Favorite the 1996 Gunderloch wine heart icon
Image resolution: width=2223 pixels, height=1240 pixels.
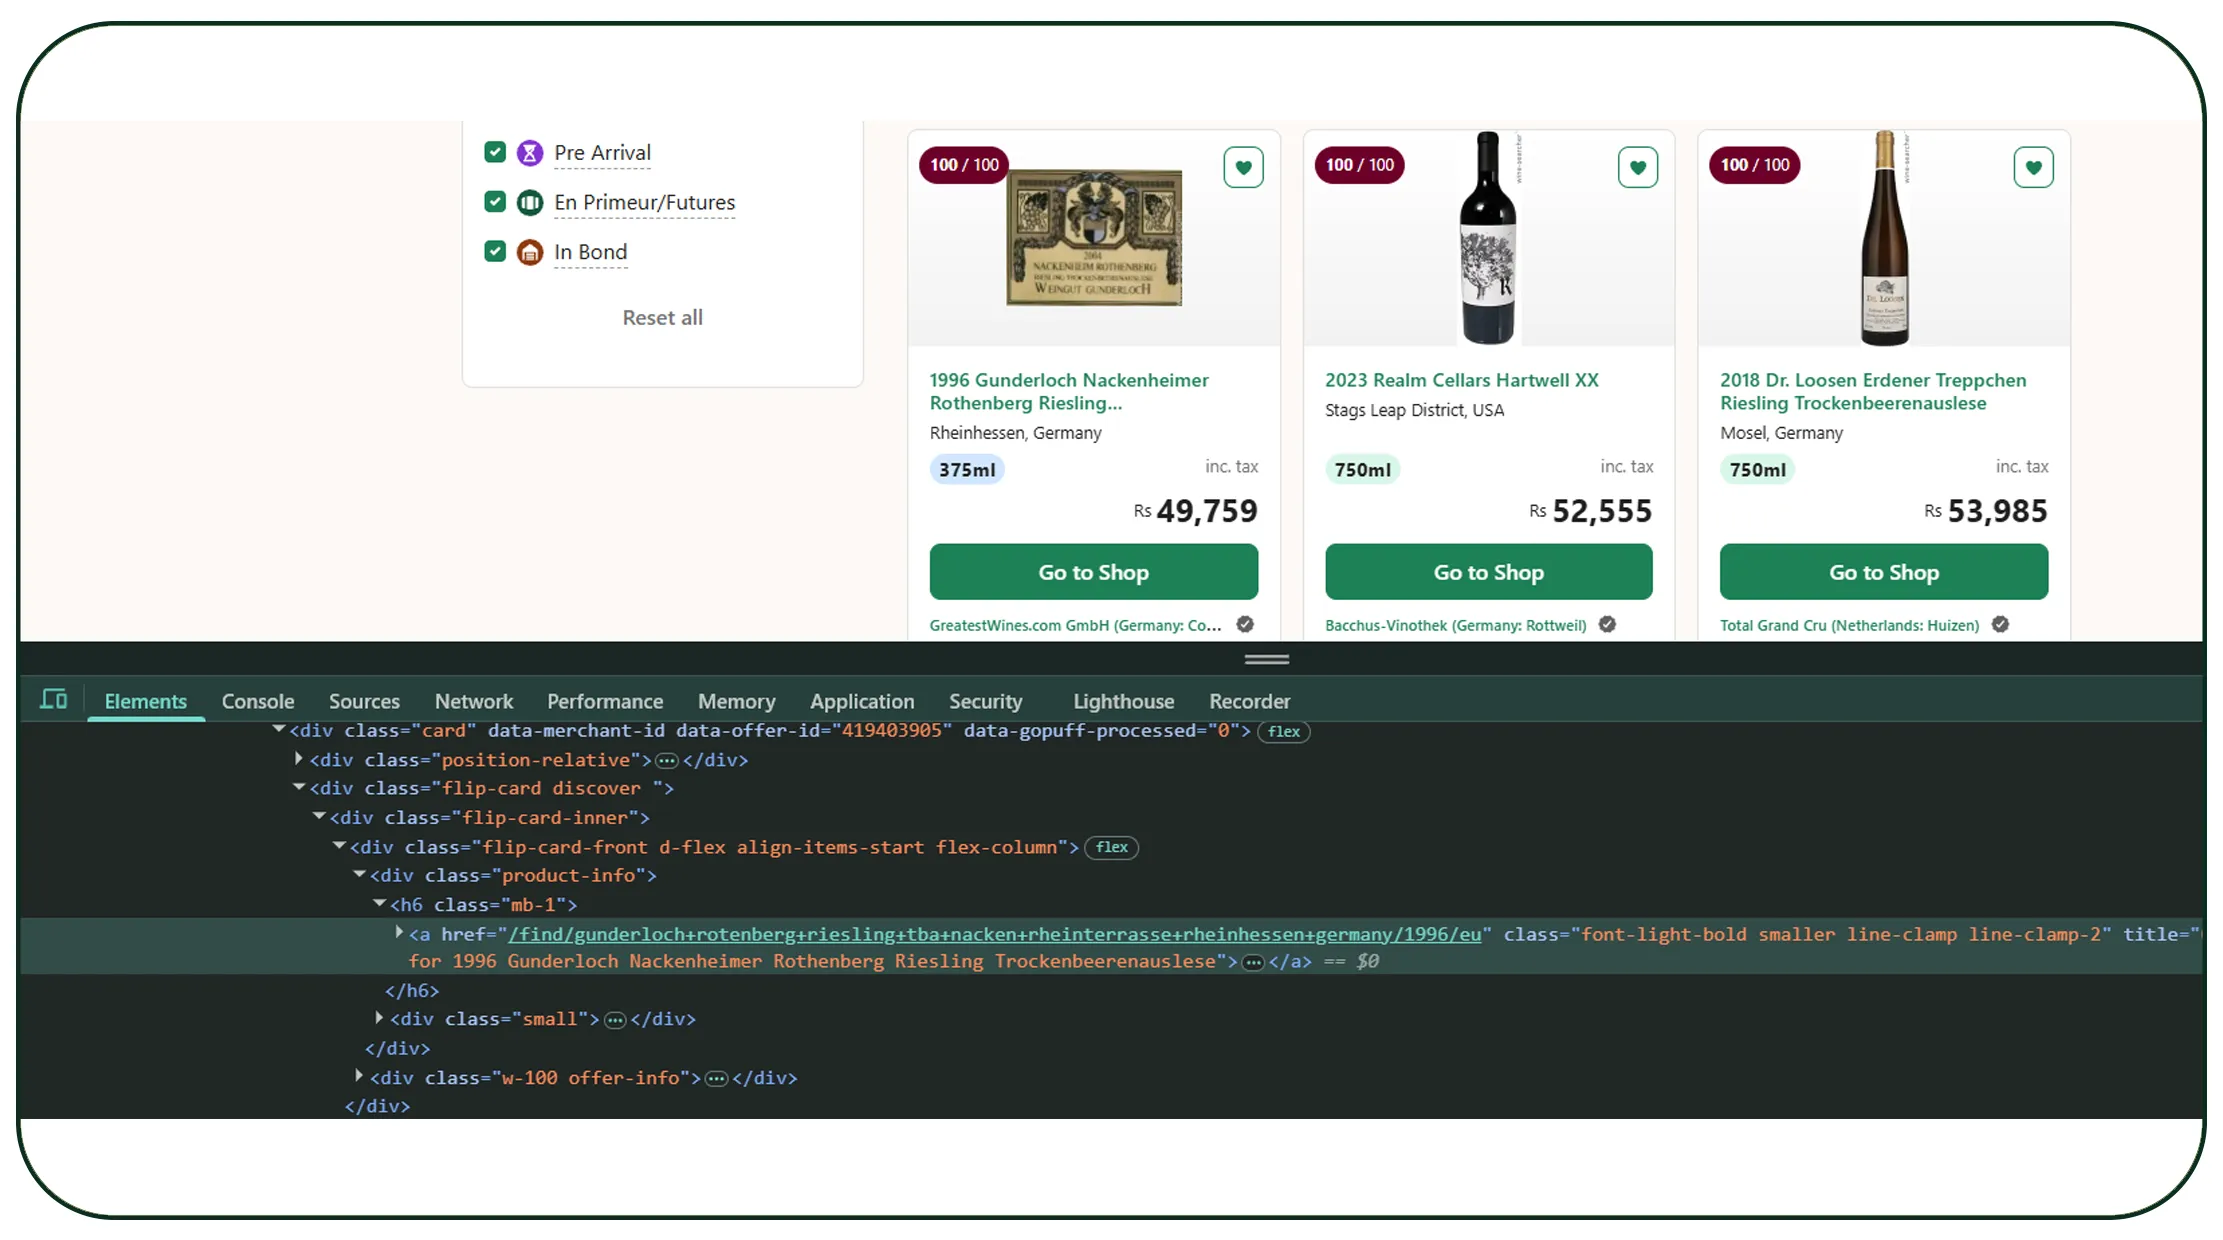coord(1243,167)
